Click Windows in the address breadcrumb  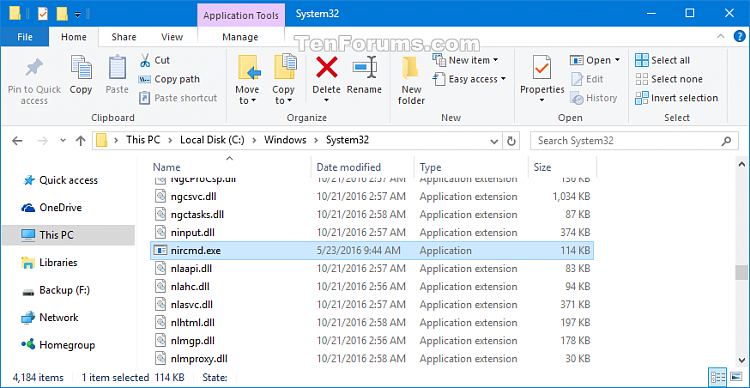285,140
